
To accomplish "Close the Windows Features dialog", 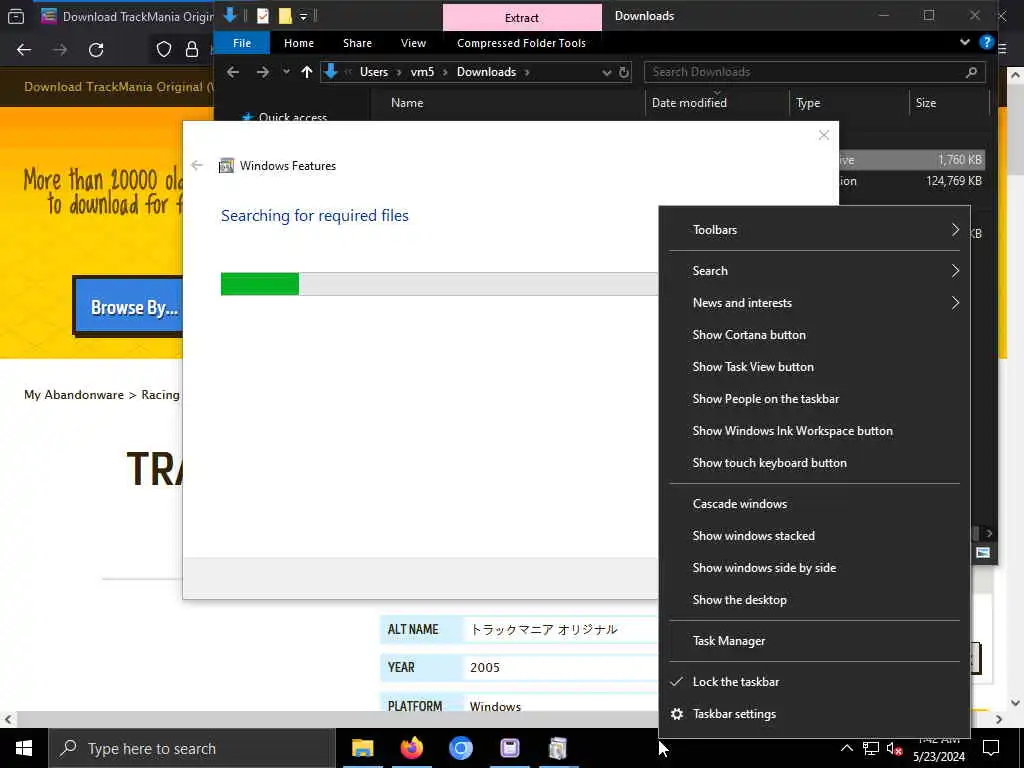I will (824, 135).
